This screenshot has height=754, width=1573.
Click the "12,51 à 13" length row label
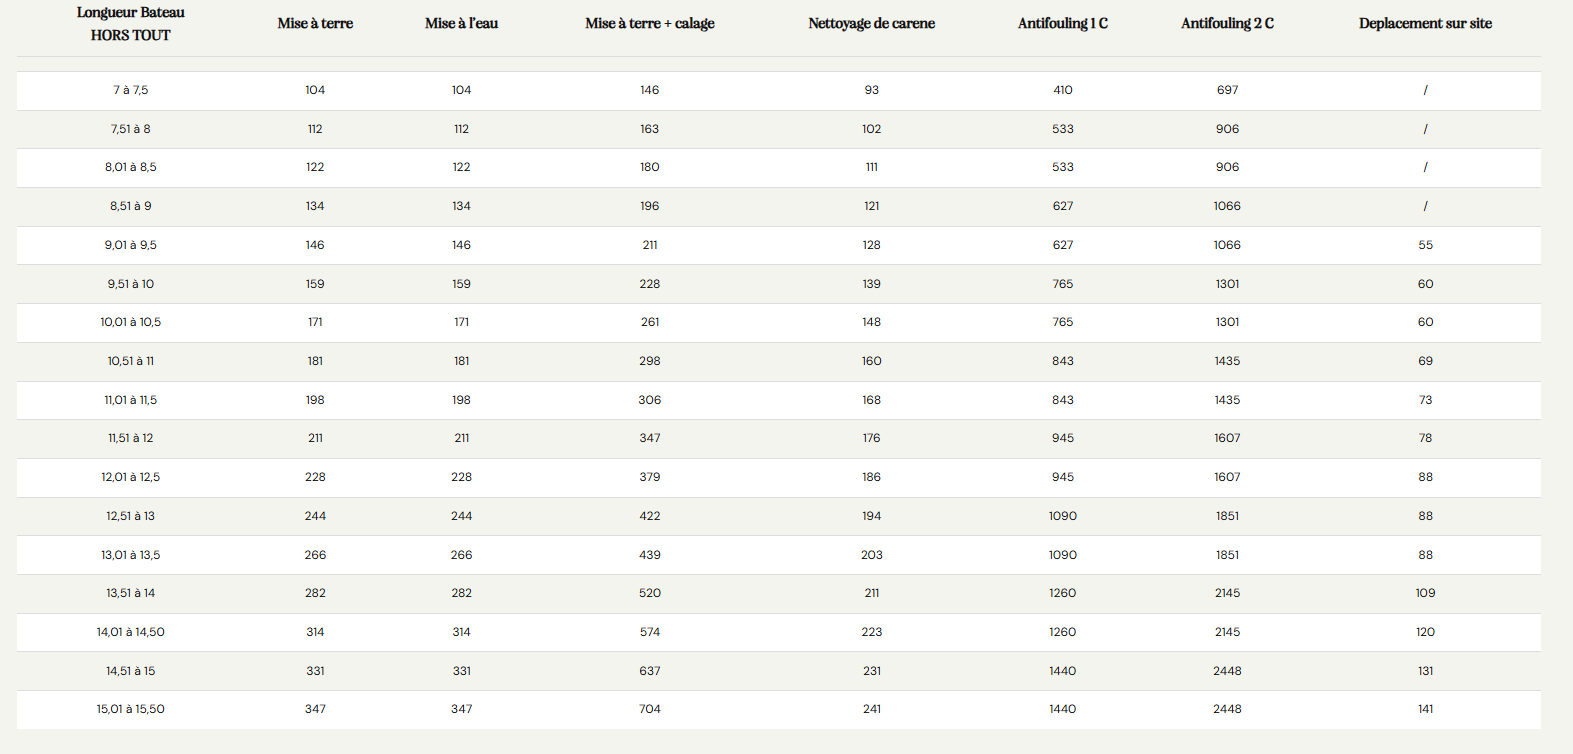(131, 516)
